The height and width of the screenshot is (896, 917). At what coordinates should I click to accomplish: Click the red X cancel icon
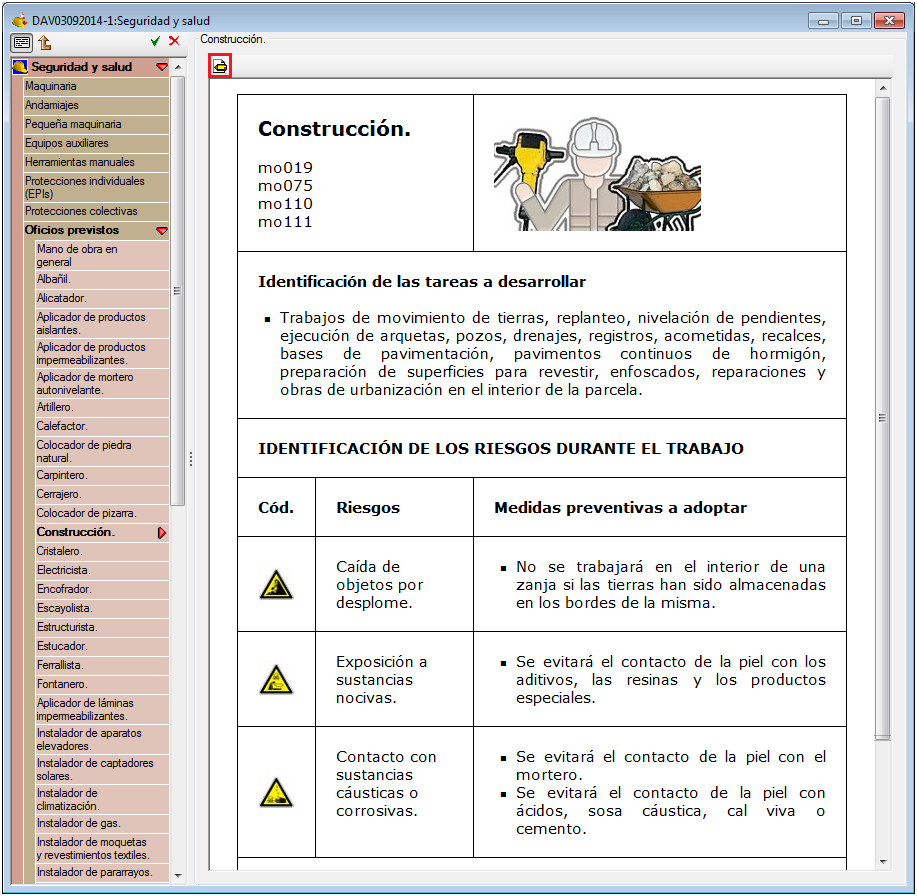174,41
